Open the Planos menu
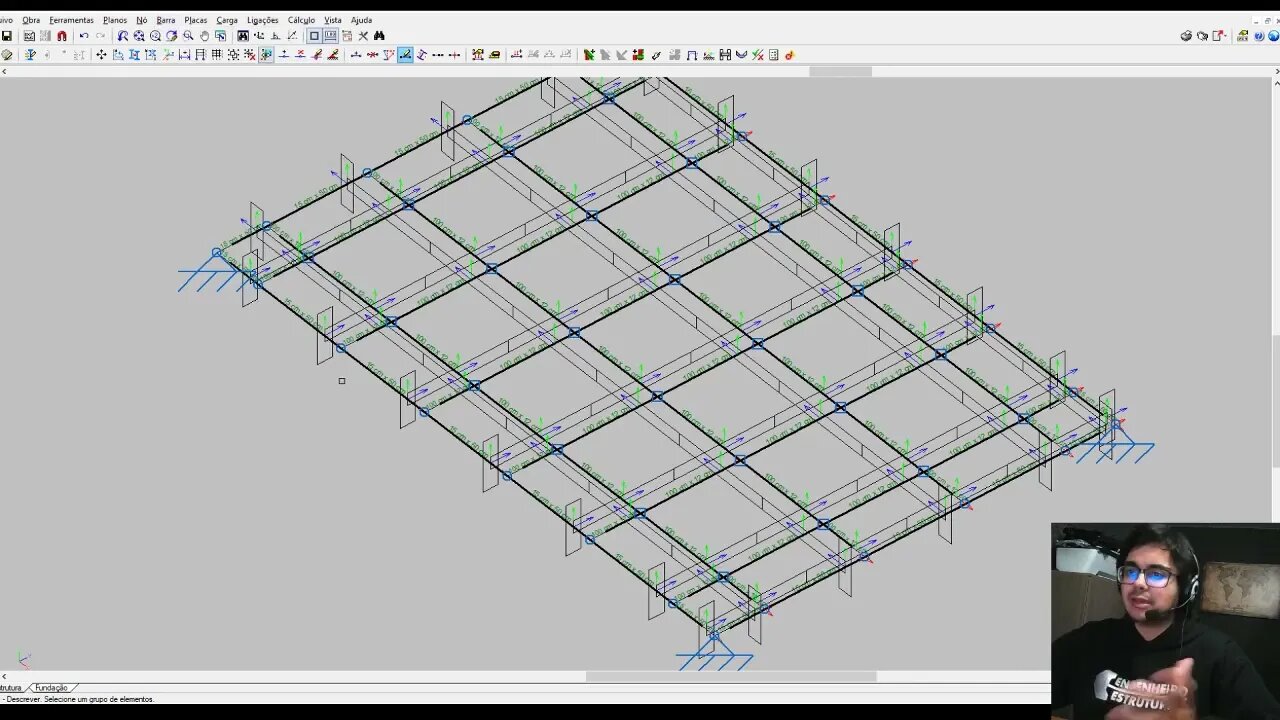Image resolution: width=1280 pixels, height=720 pixels. [115, 20]
